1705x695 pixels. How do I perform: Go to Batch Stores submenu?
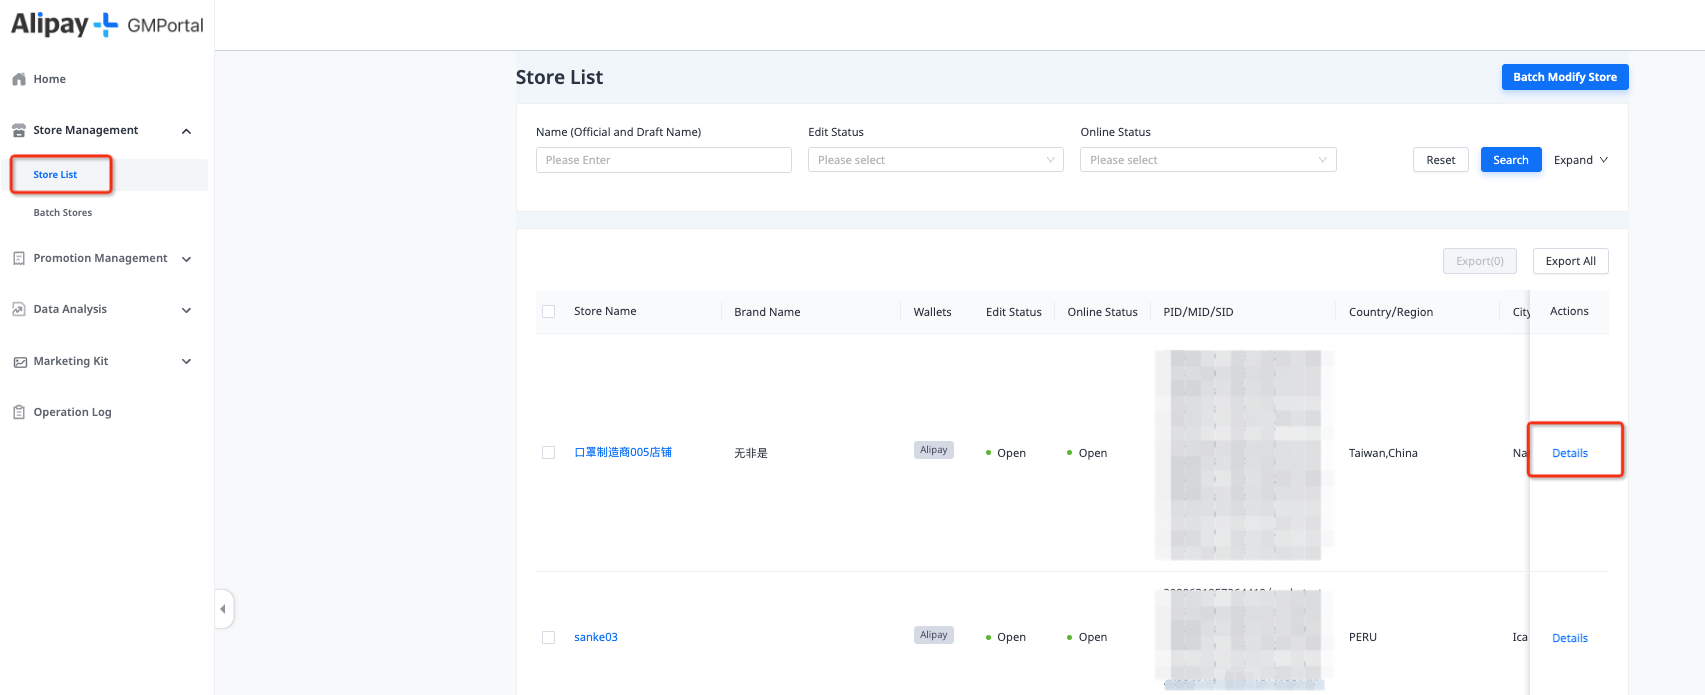[63, 213]
